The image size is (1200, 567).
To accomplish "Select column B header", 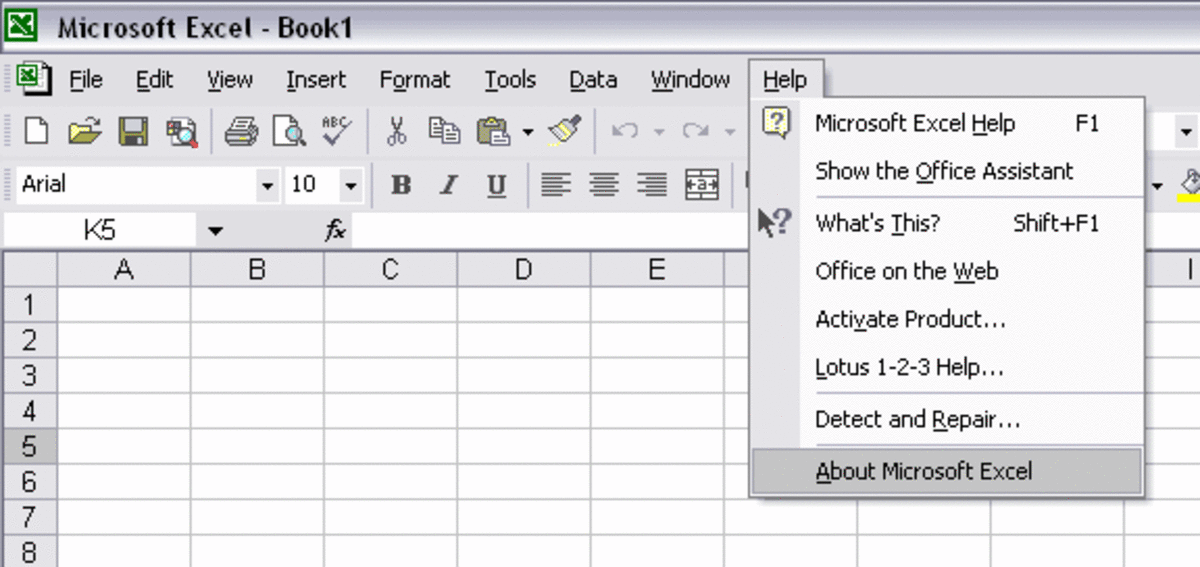I will [x=257, y=269].
